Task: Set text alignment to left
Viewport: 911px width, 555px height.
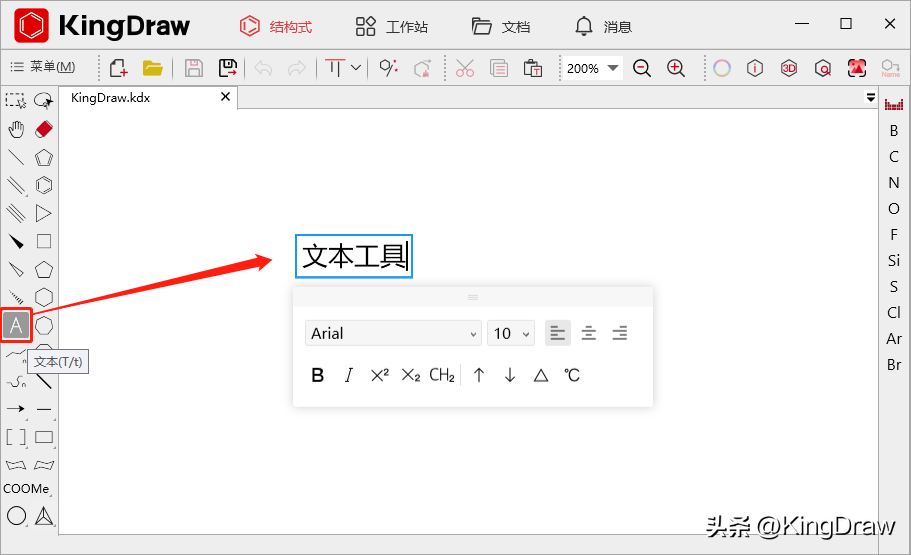Action: 558,333
